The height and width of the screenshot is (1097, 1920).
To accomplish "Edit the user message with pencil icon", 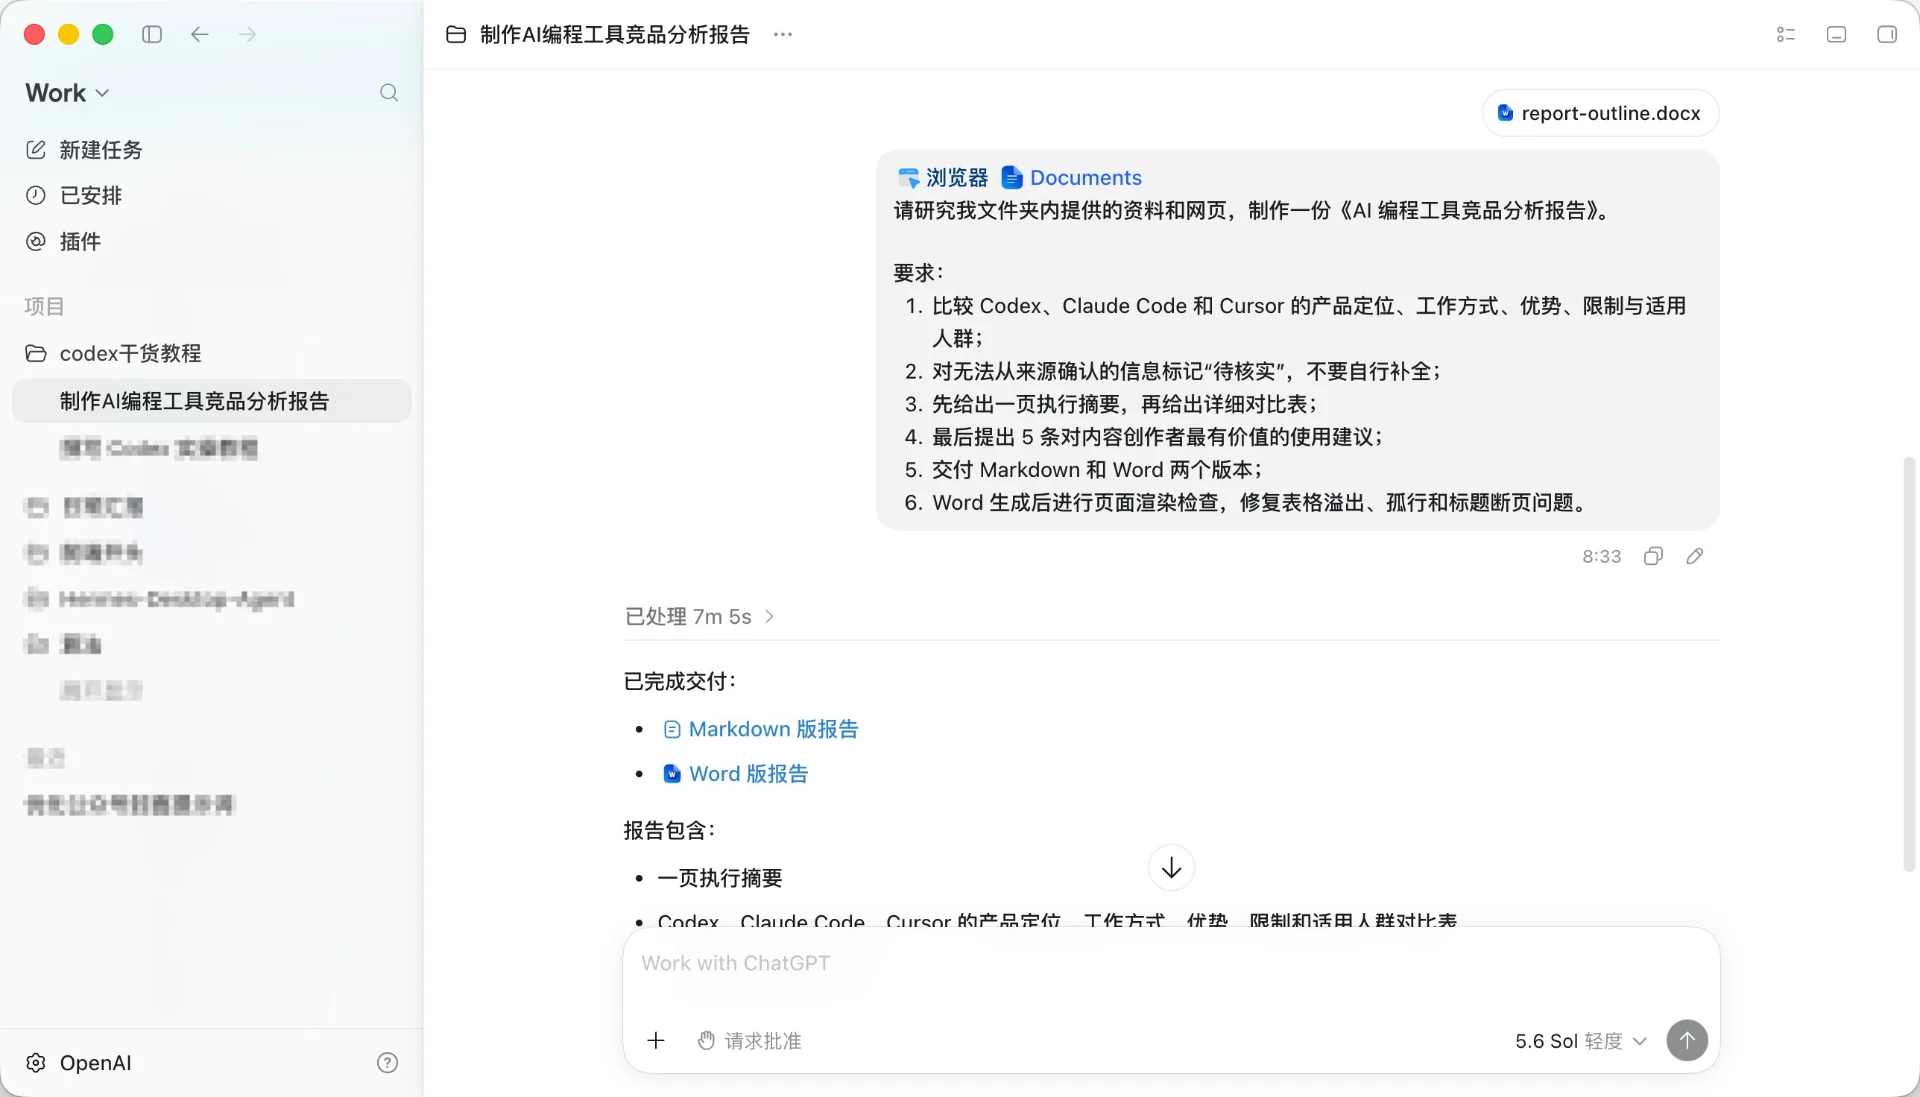I will (x=1694, y=556).
